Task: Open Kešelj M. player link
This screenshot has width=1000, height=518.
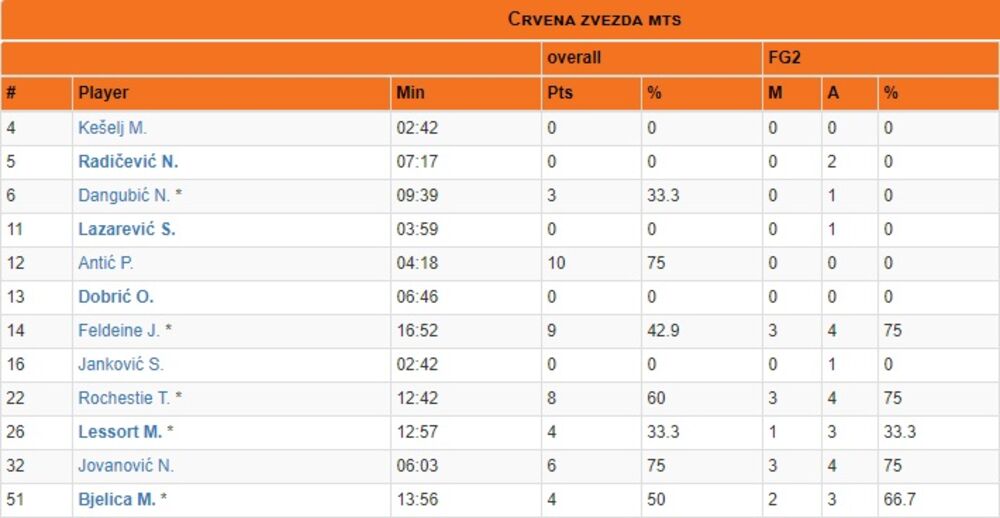Action: coord(113,128)
